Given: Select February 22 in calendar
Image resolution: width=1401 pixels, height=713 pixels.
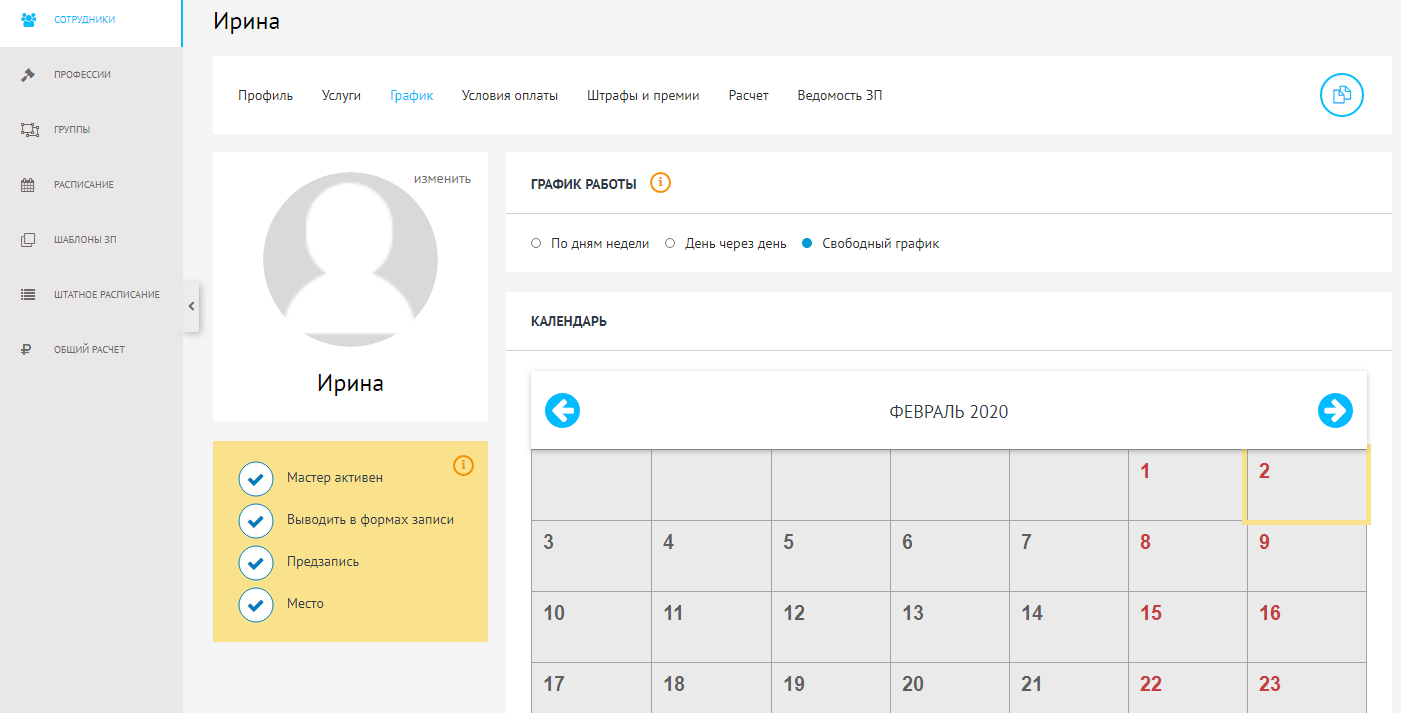Looking at the screenshot, I should tap(1188, 688).
